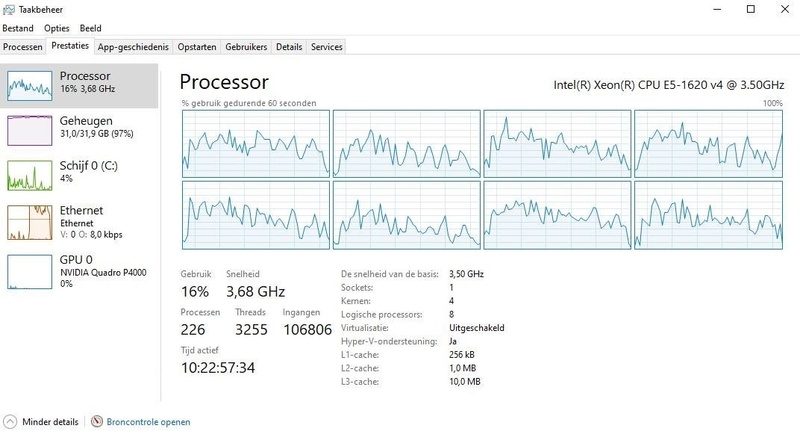Switch to the App-geschiedenis tab
Image resolution: width=800 pixels, height=440 pixels.
click(133, 46)
